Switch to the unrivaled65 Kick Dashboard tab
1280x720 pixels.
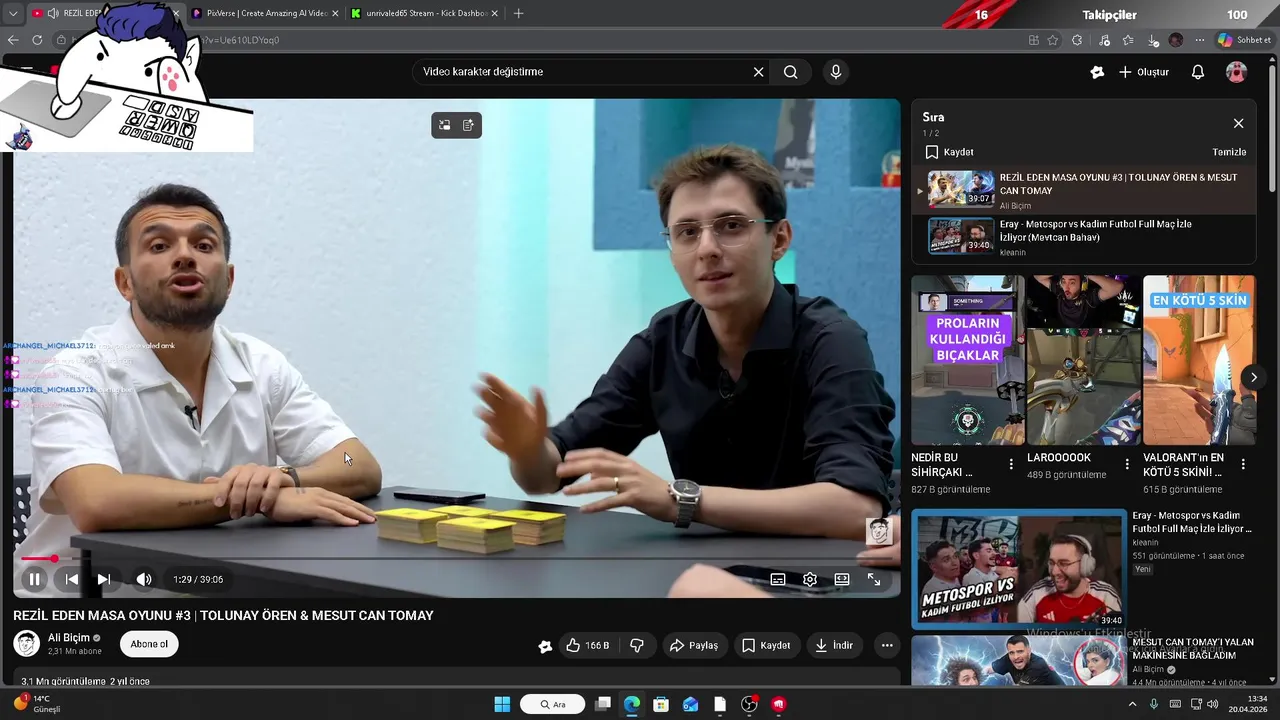425,14
